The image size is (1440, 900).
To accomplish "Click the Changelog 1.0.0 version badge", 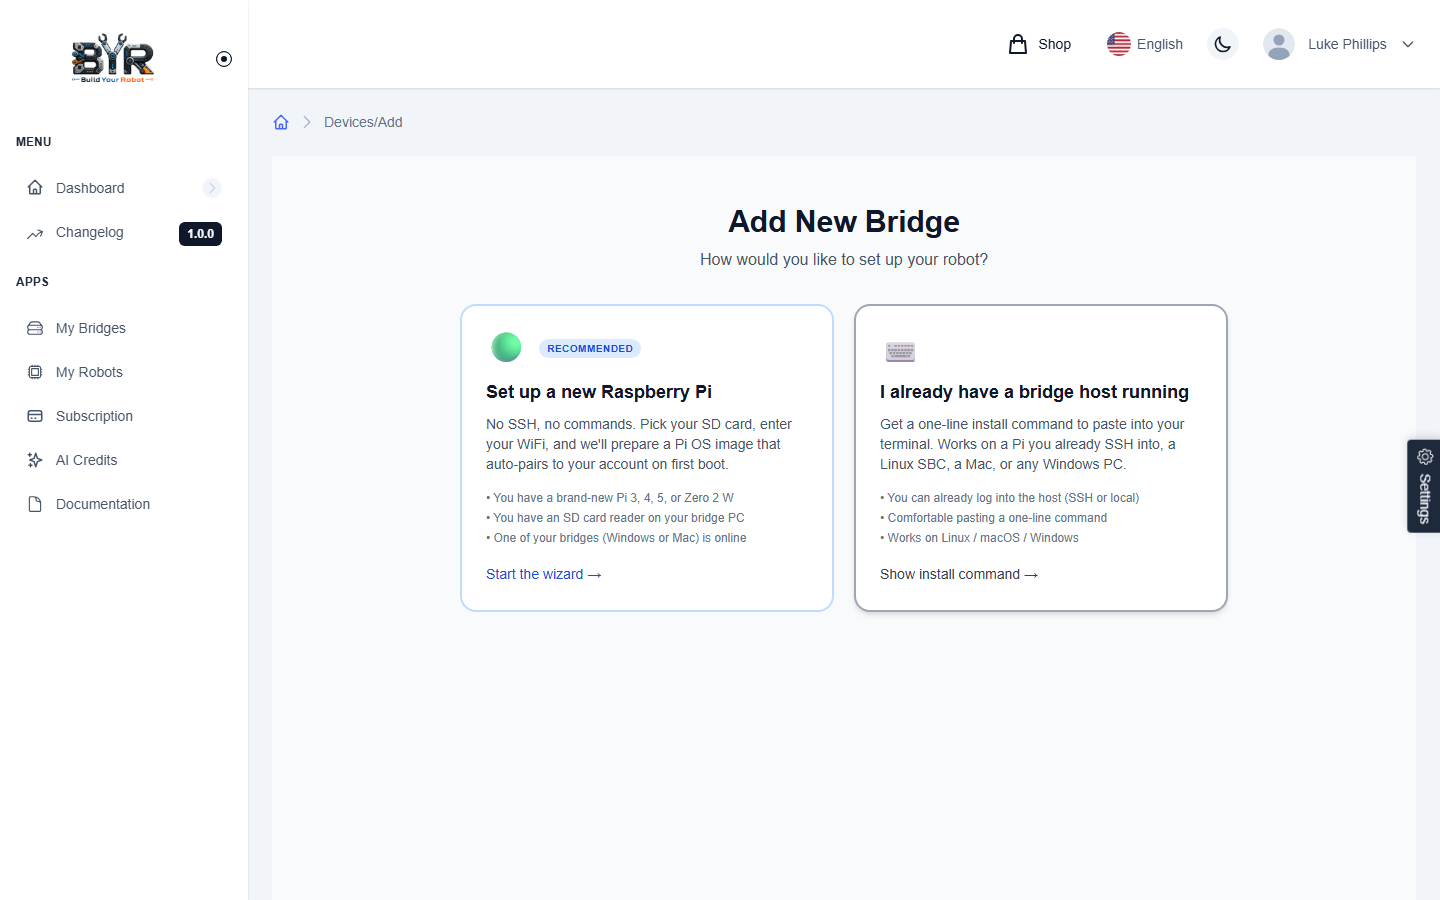I will [200, 234].
